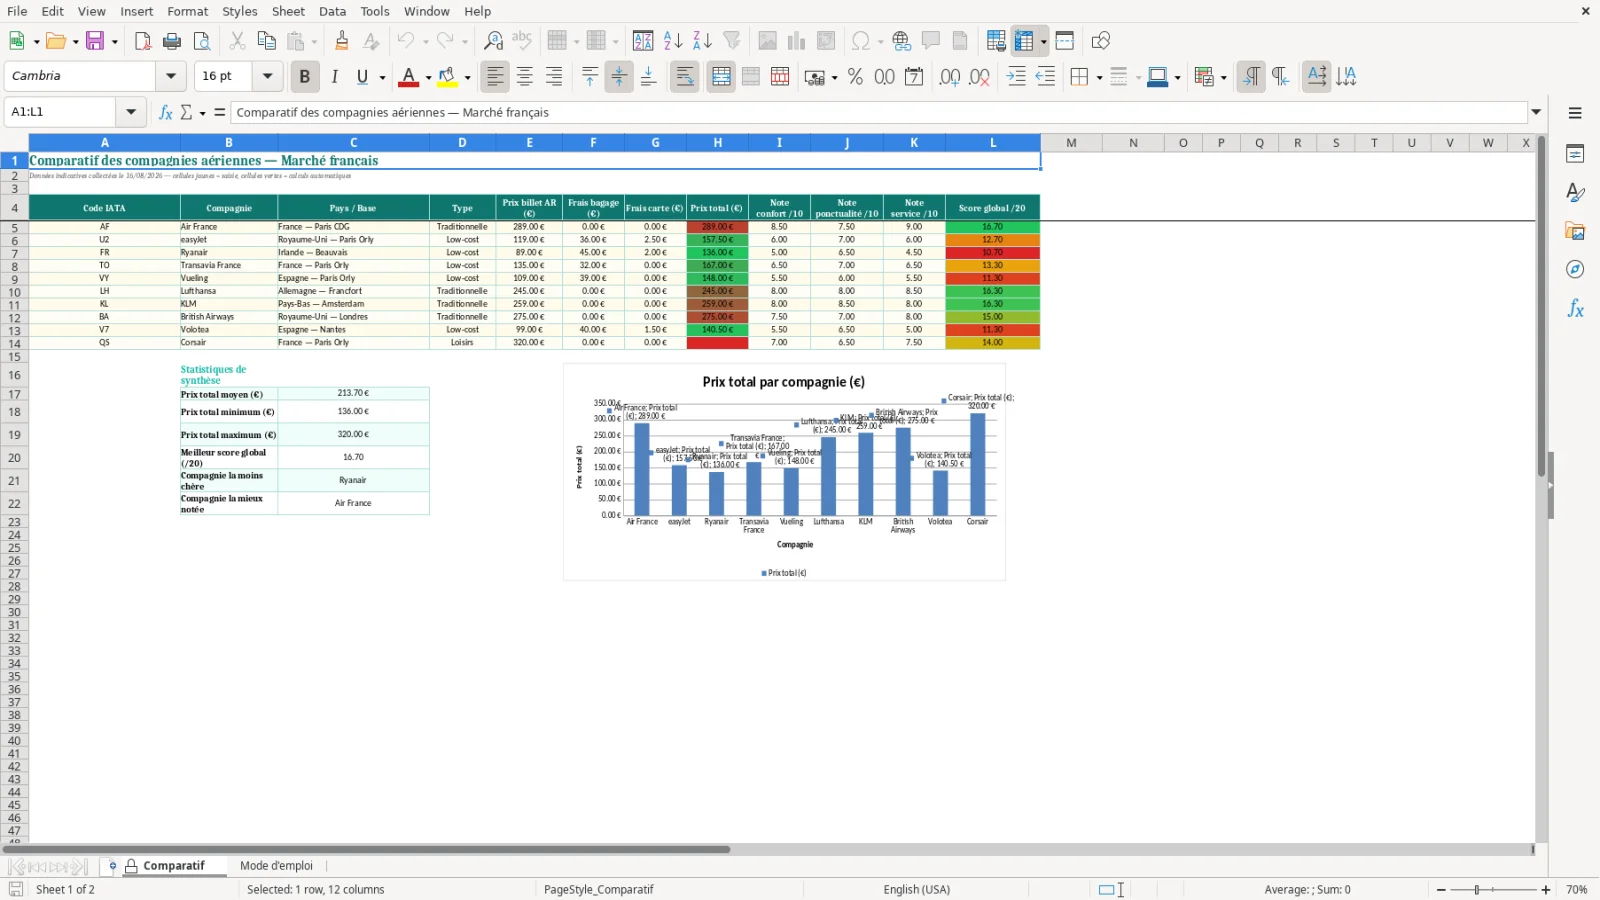This screenshot has width=1600, height=900.
Task: Click Merge and Center Cells icon
Action: [x=721, y=77]
